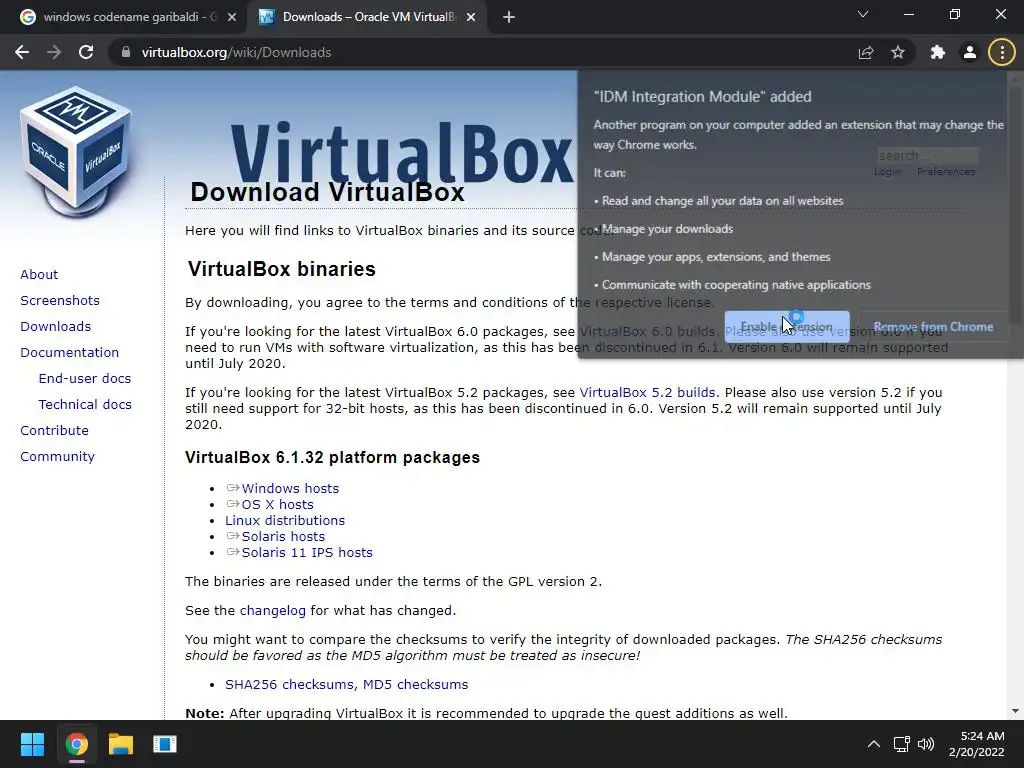Image resolution: width=1024 pixels, height=768 pixels.
Task: Open the Contribute sidebar link
Action: [54, 430]
